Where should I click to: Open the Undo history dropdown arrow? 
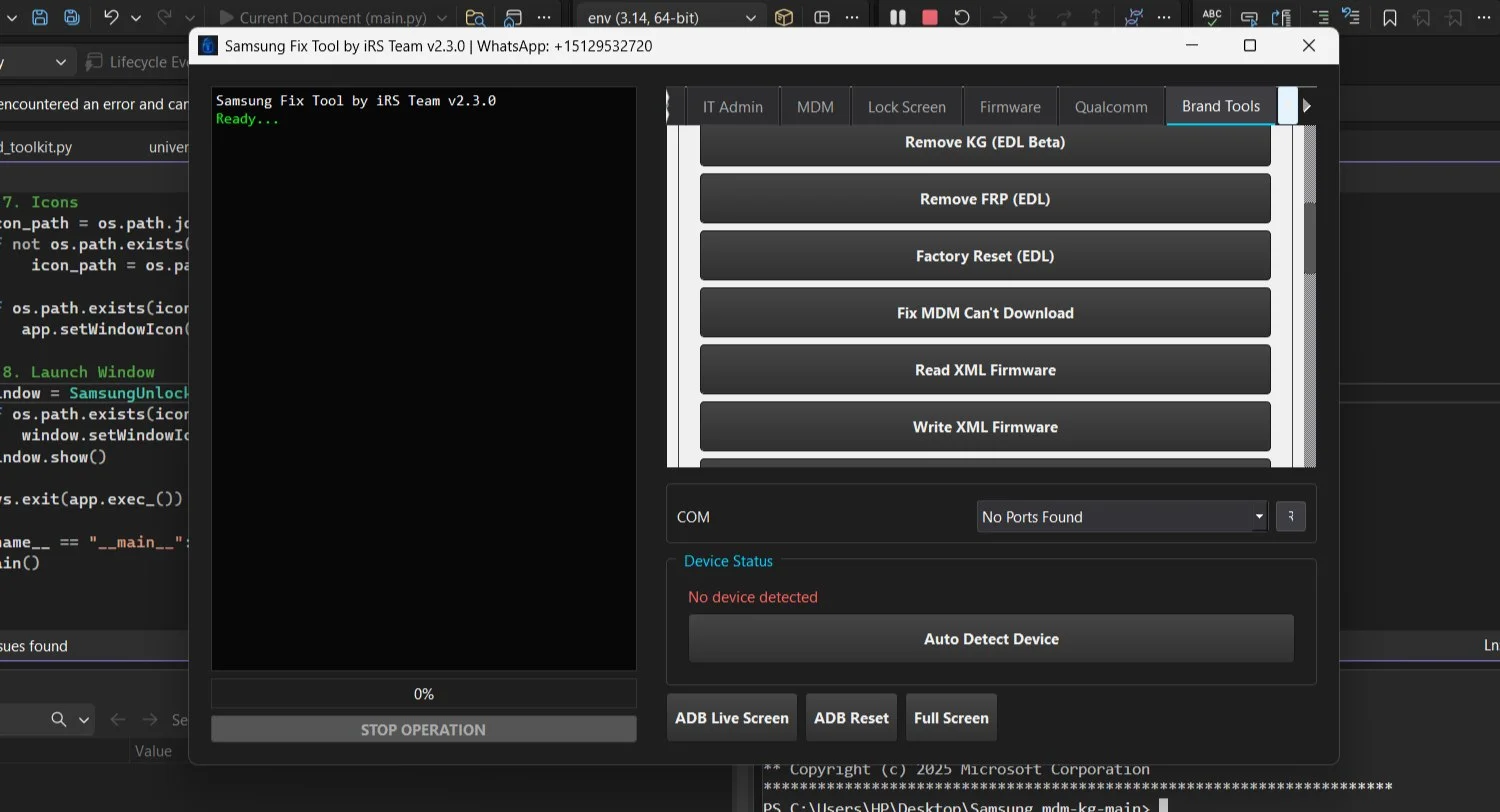click(136, 18)
